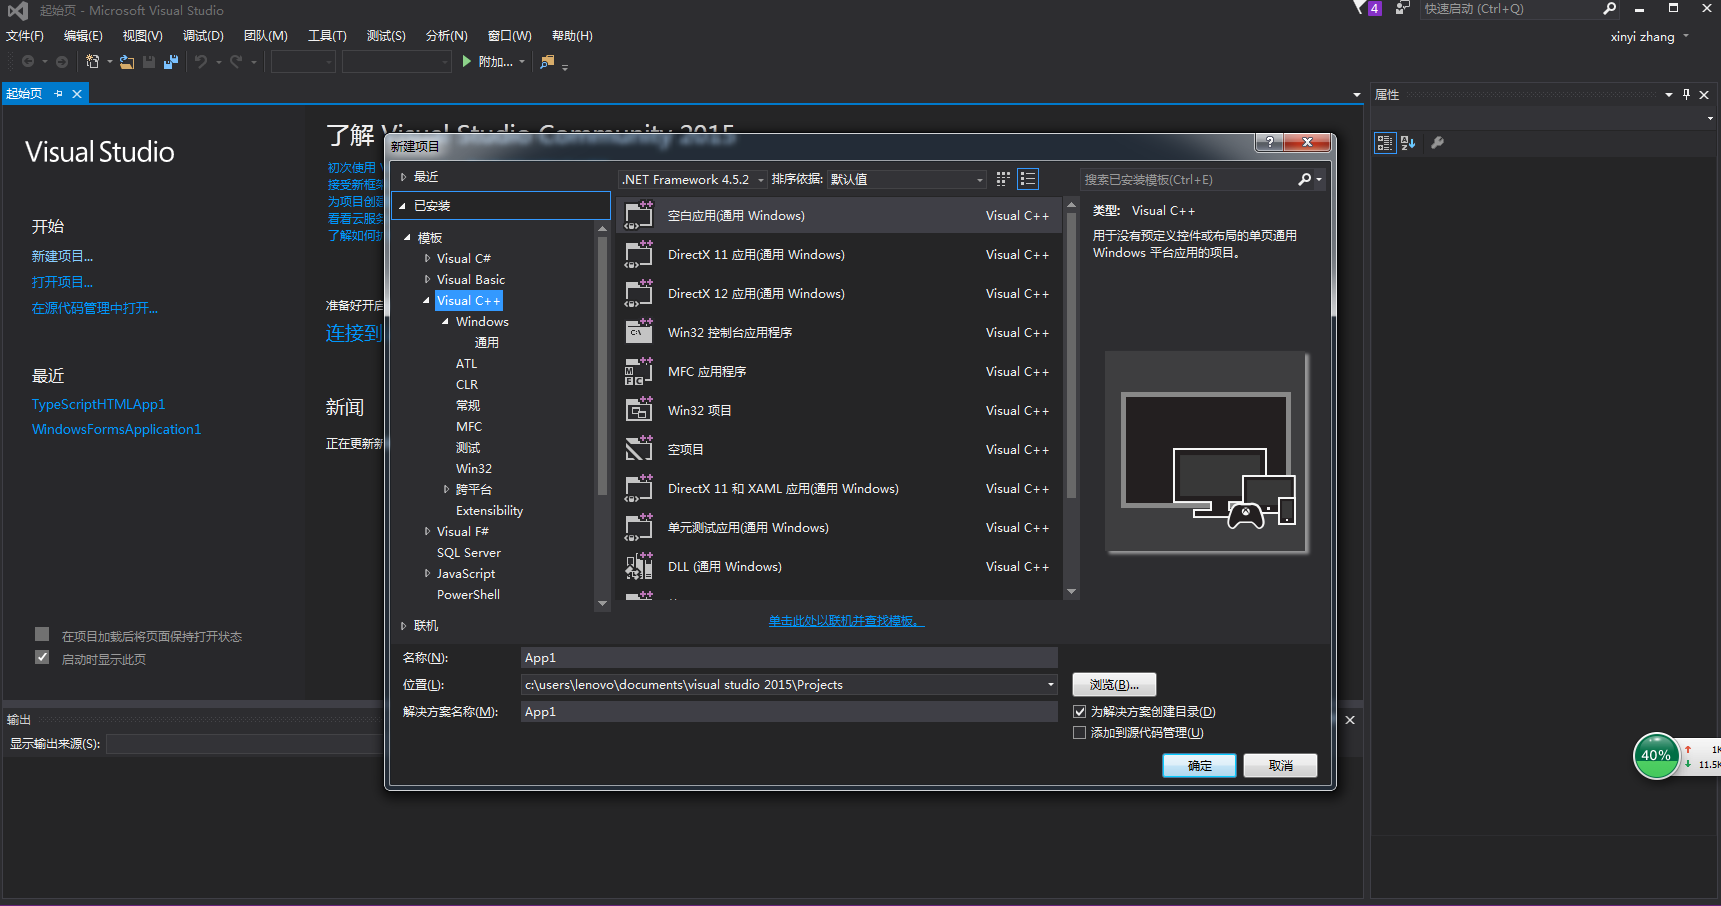Select the SQL Server tree item
1721x906 pixels.
point(469,553)
